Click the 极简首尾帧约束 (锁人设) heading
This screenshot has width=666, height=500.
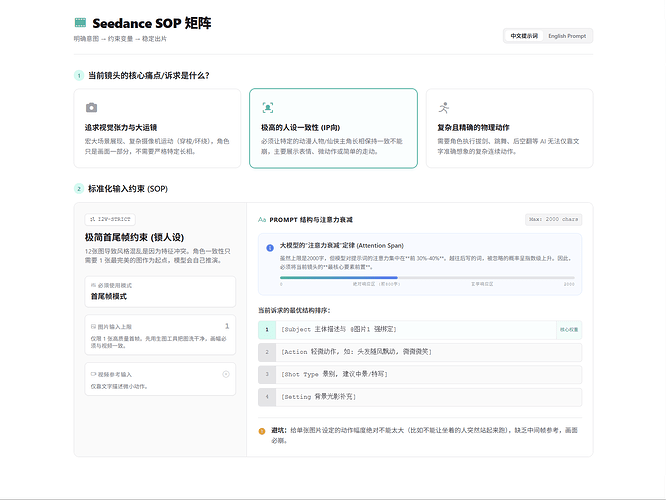click(134, 237)
